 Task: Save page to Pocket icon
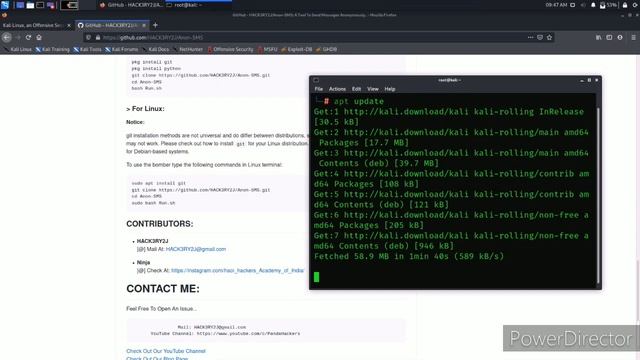tap(540, 37)
